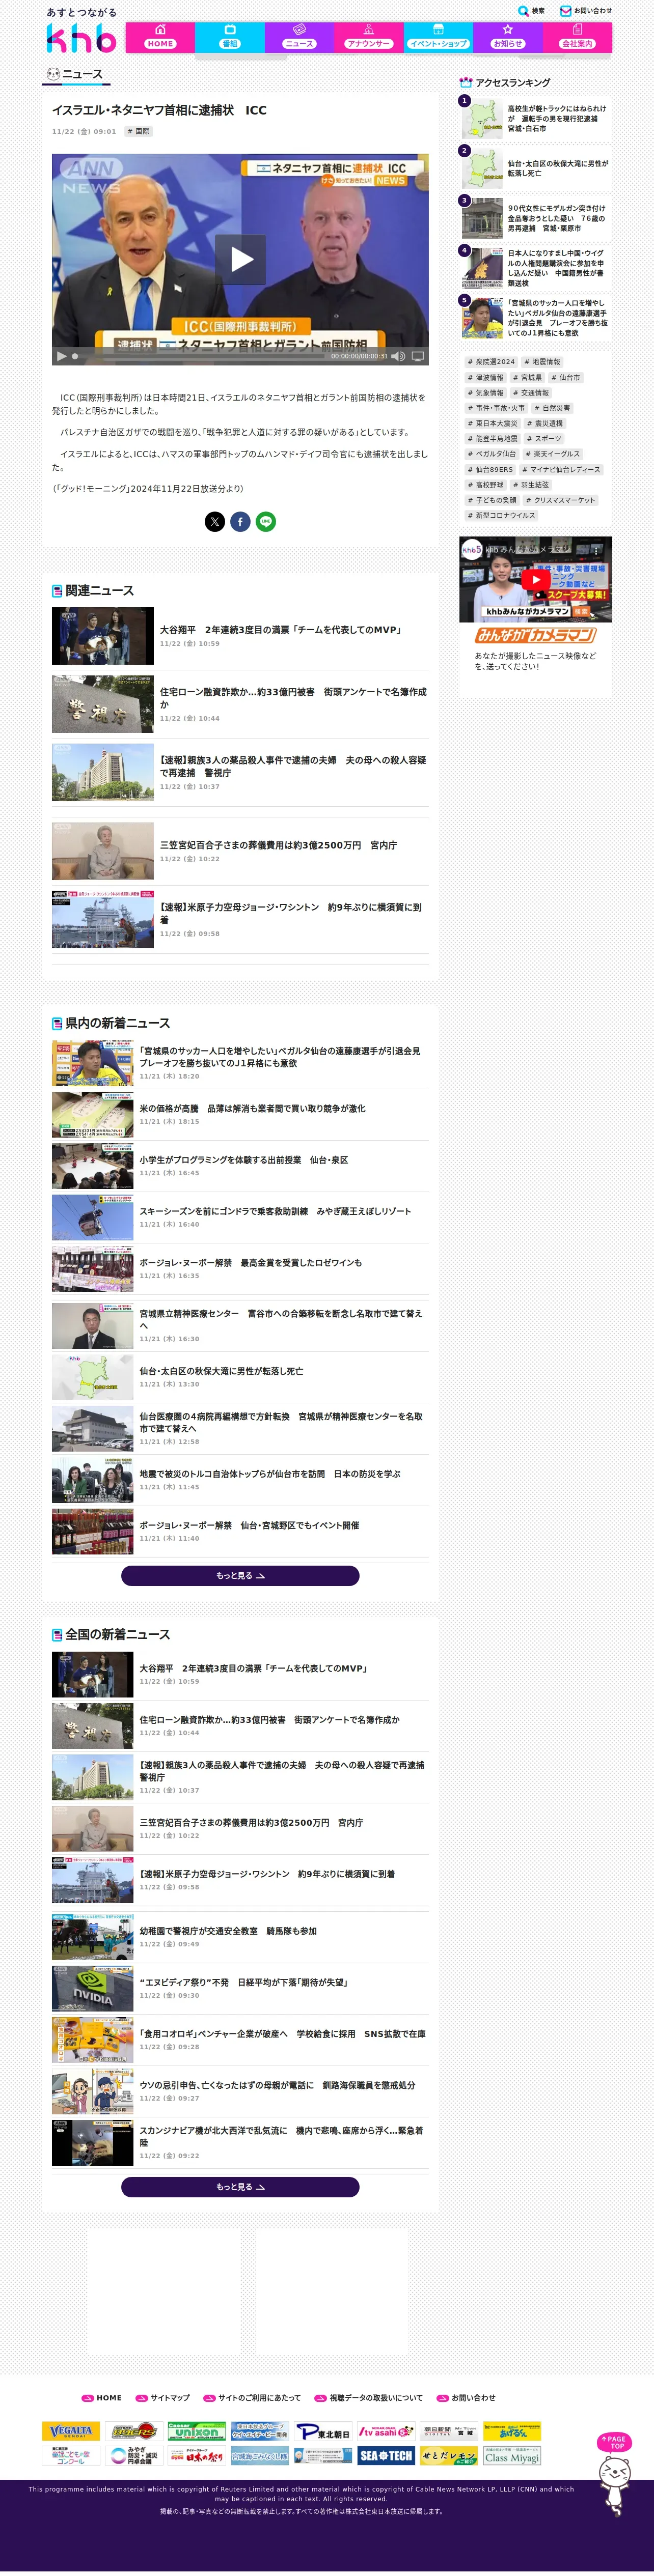Click もっと見る under 全国の新着ニュース
654x2576 pixels.
(x=240, y=2187)
